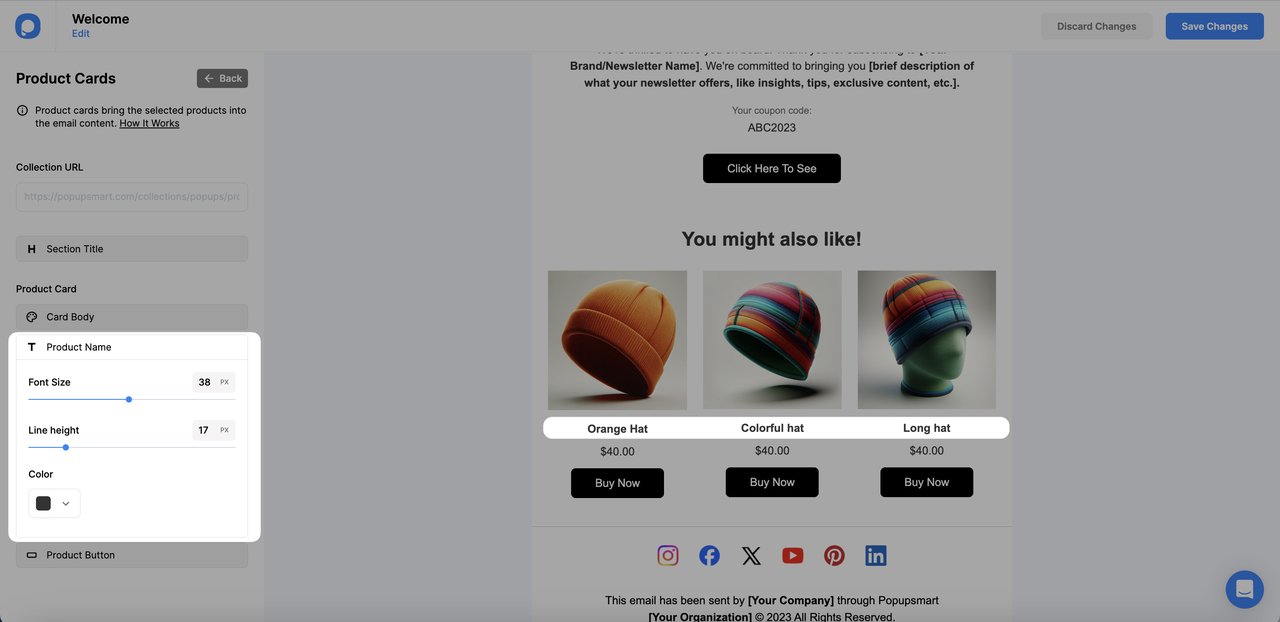Click Buy Now under Orange Hat

[x=617, y=483]
